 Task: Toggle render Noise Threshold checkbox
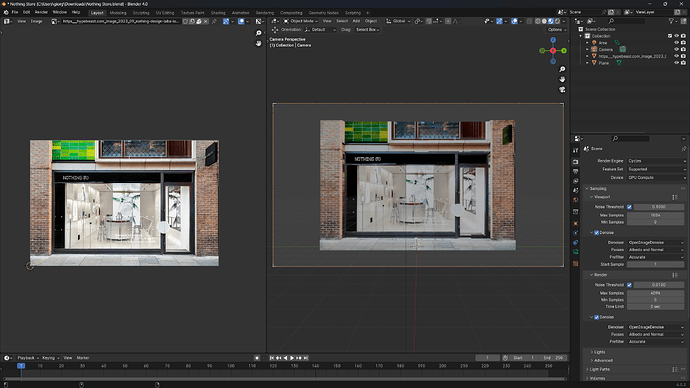(629, 285)
